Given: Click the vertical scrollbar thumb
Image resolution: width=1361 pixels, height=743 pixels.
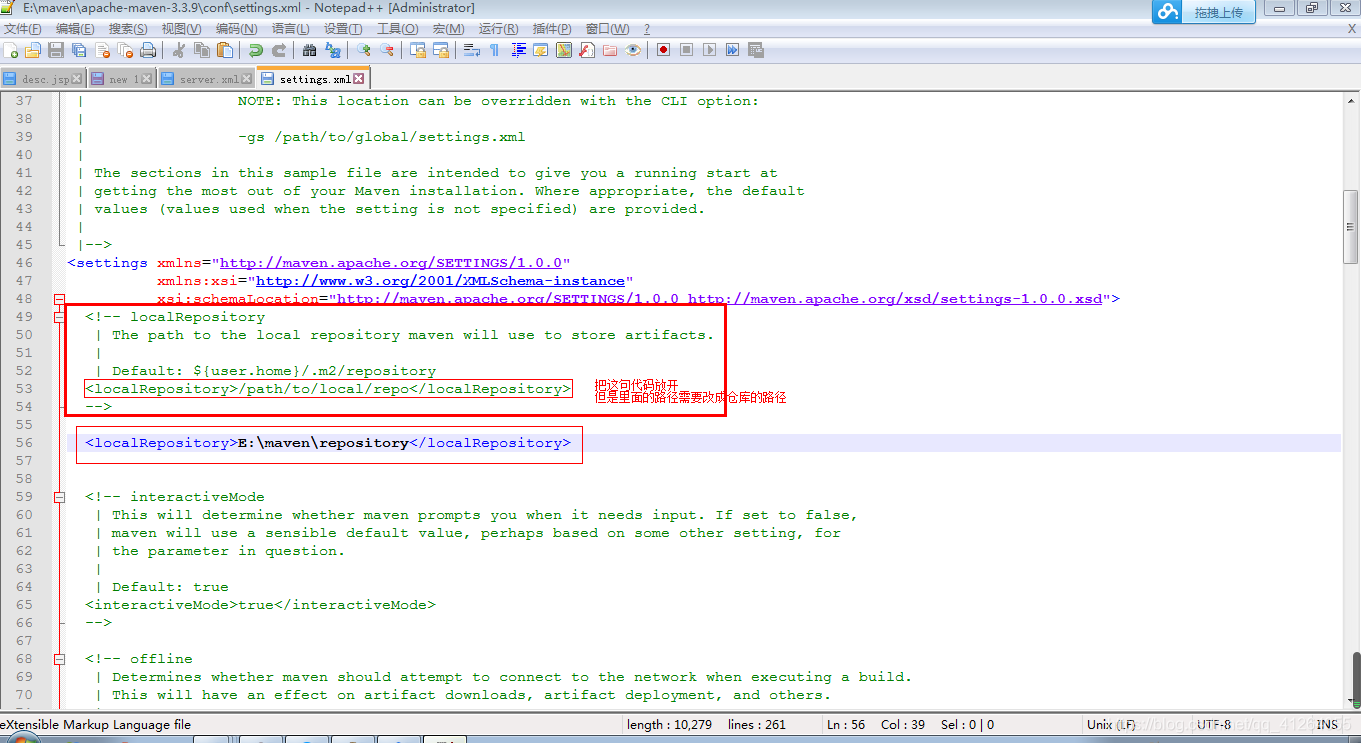Looking at the screenshot, I should [x=1351, y=226].
